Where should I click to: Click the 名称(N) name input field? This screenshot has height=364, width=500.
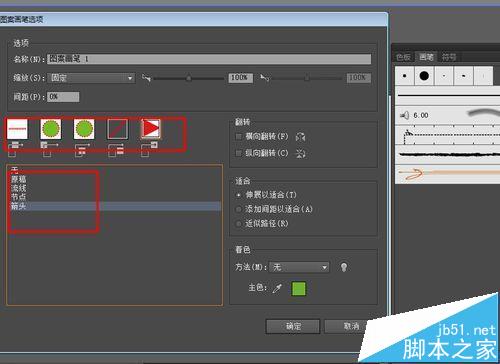[x=209, y=59]
